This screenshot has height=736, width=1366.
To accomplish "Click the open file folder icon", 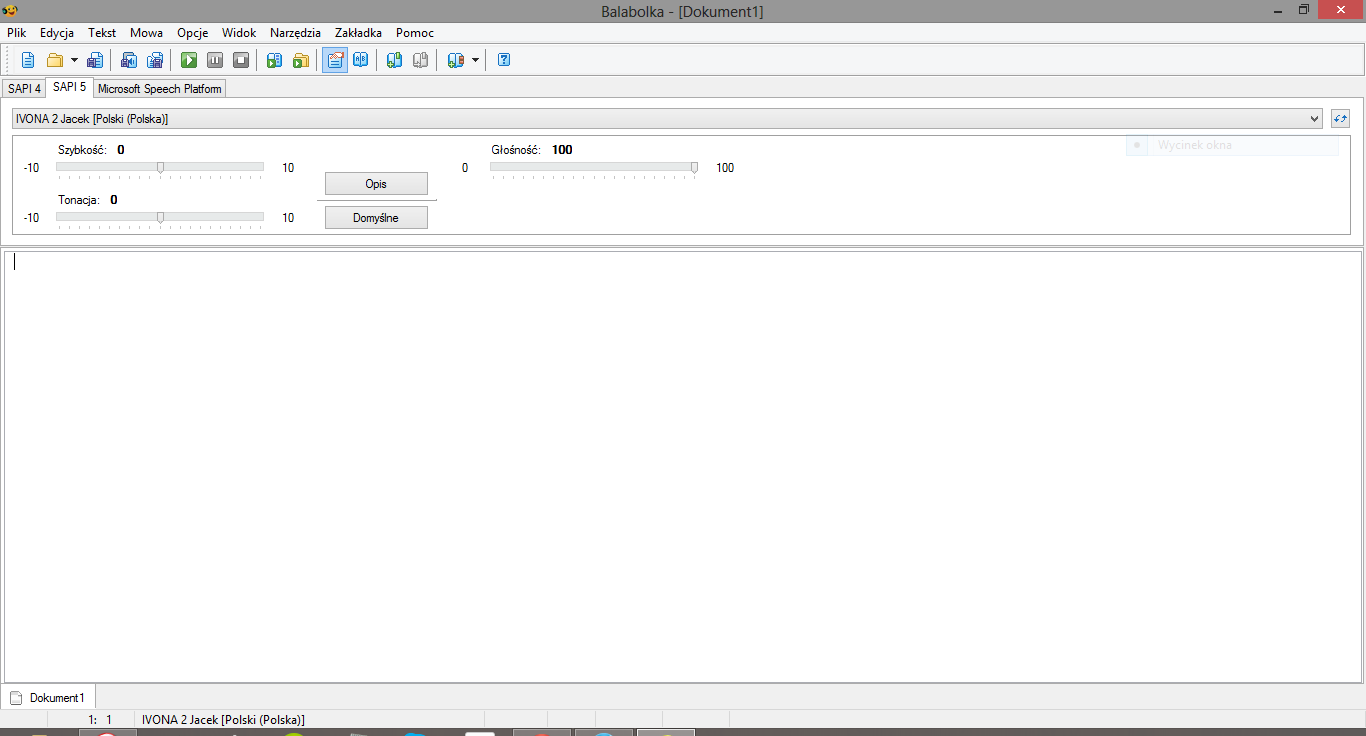I will point(55,60).
